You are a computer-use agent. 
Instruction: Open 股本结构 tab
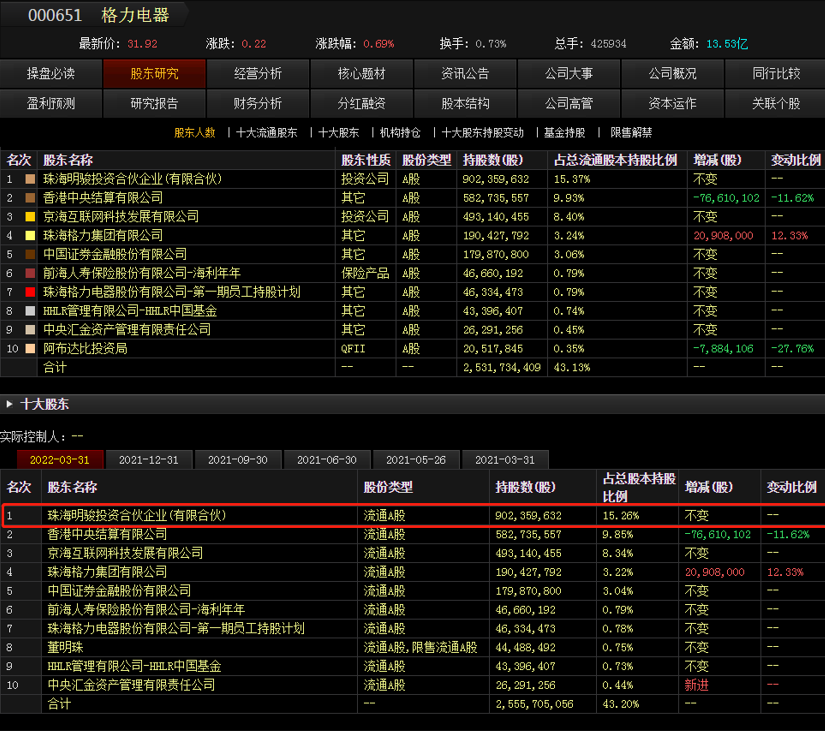click(465, 103)
